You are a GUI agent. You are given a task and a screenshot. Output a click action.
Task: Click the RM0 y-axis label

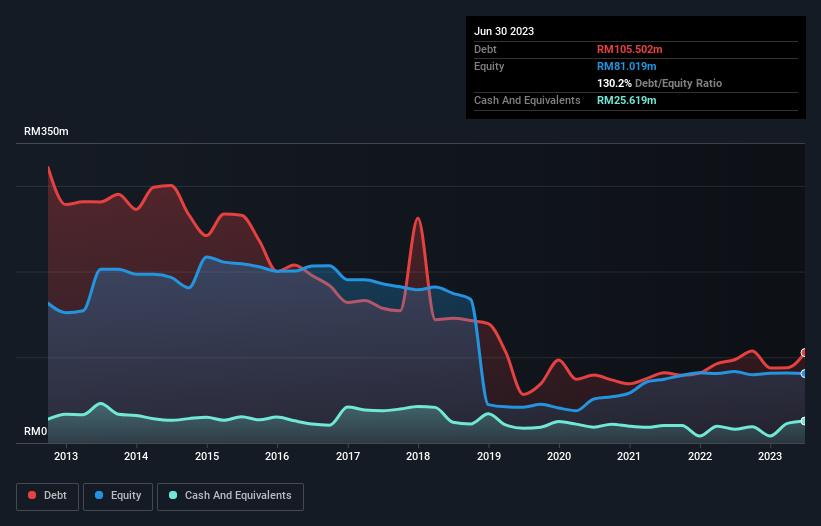pyautogui.click(x=36, y=432)
